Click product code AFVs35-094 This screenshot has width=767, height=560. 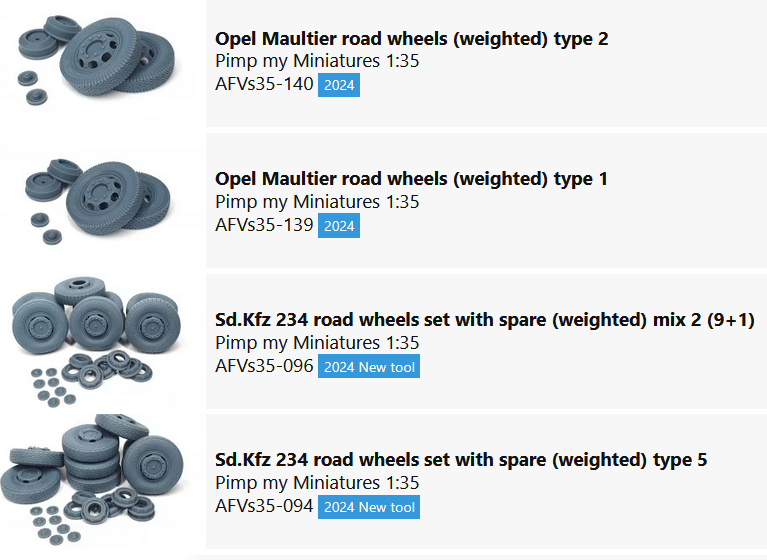264,506
